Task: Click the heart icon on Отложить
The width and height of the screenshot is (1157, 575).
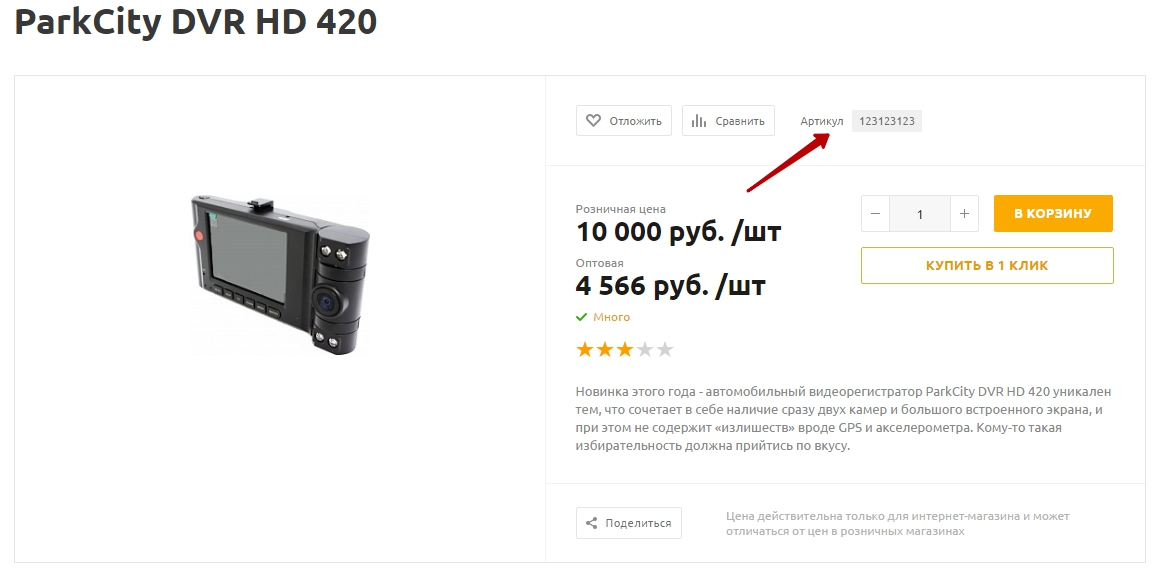Action: pyautogui.click(x=593, y=120)
